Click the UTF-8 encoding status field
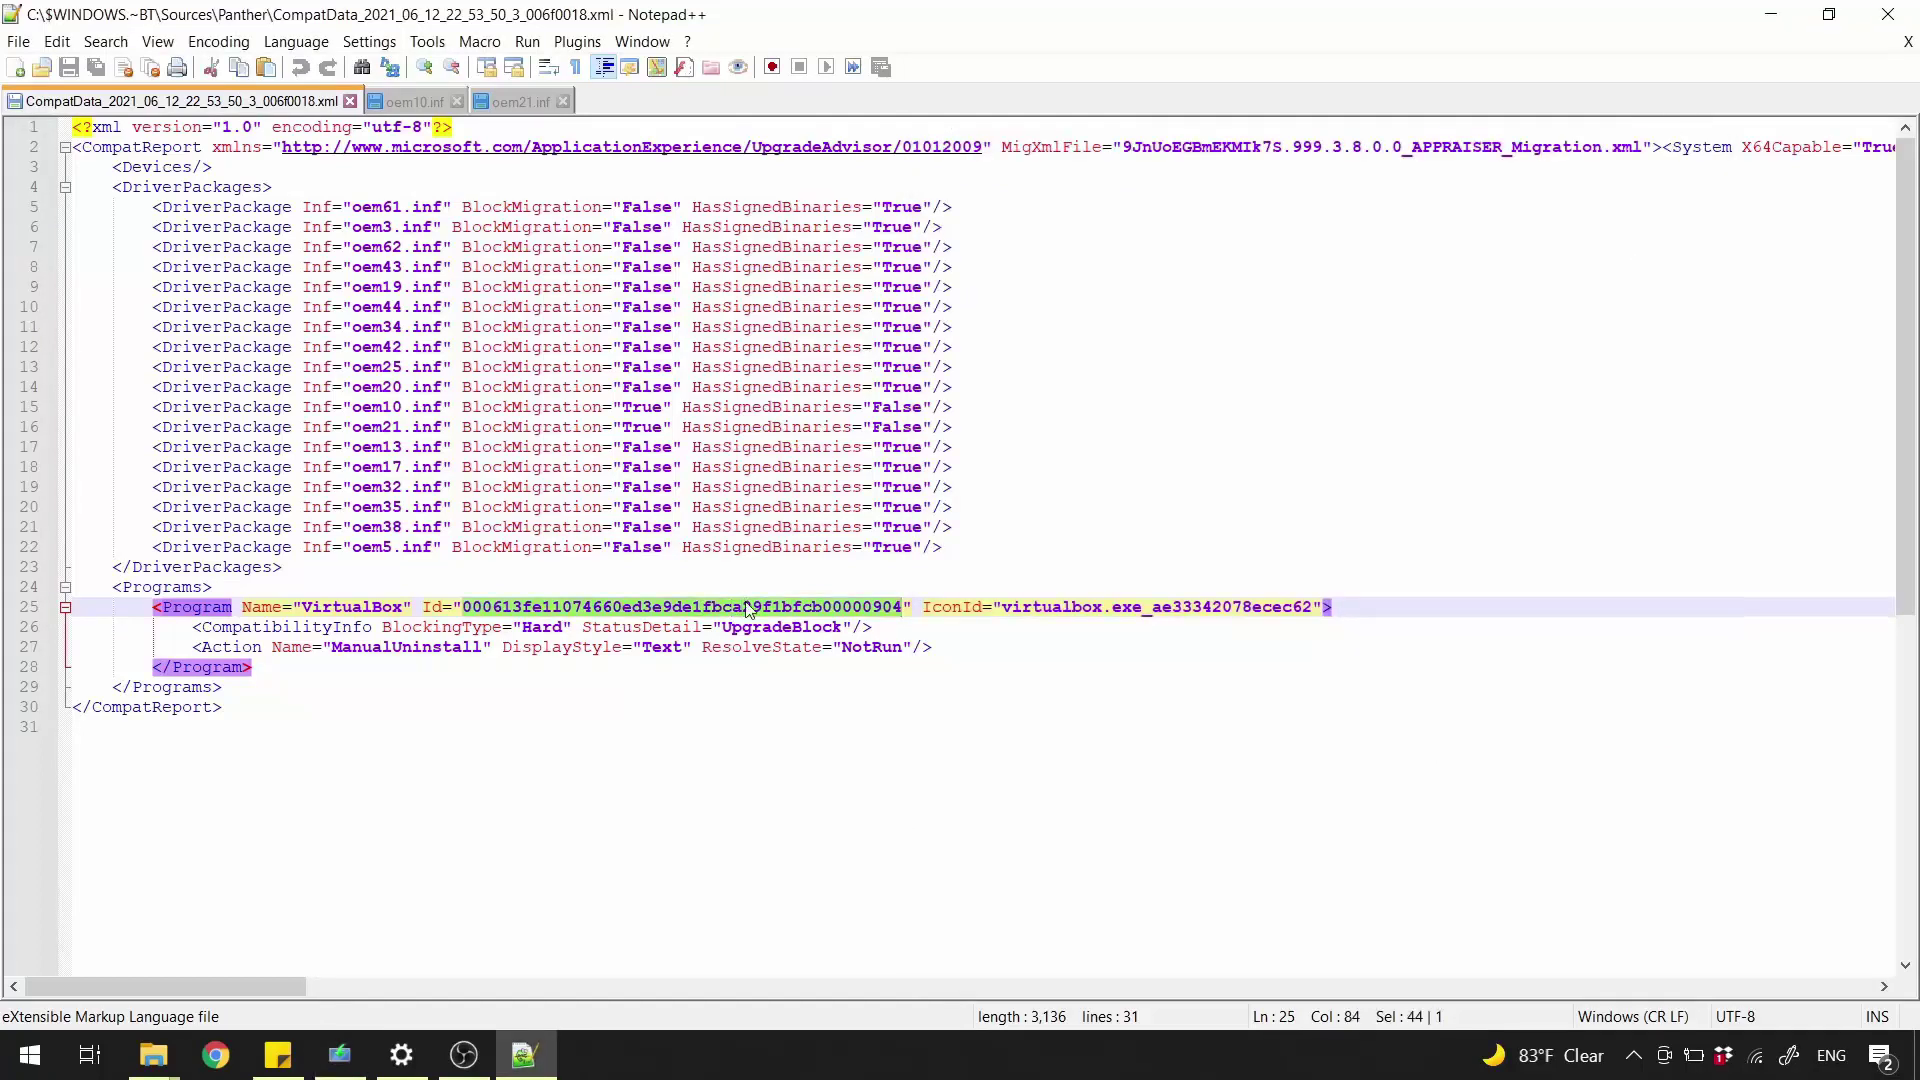The height and width of the screenshot is (1080, 1920). pos(1735,1017)
